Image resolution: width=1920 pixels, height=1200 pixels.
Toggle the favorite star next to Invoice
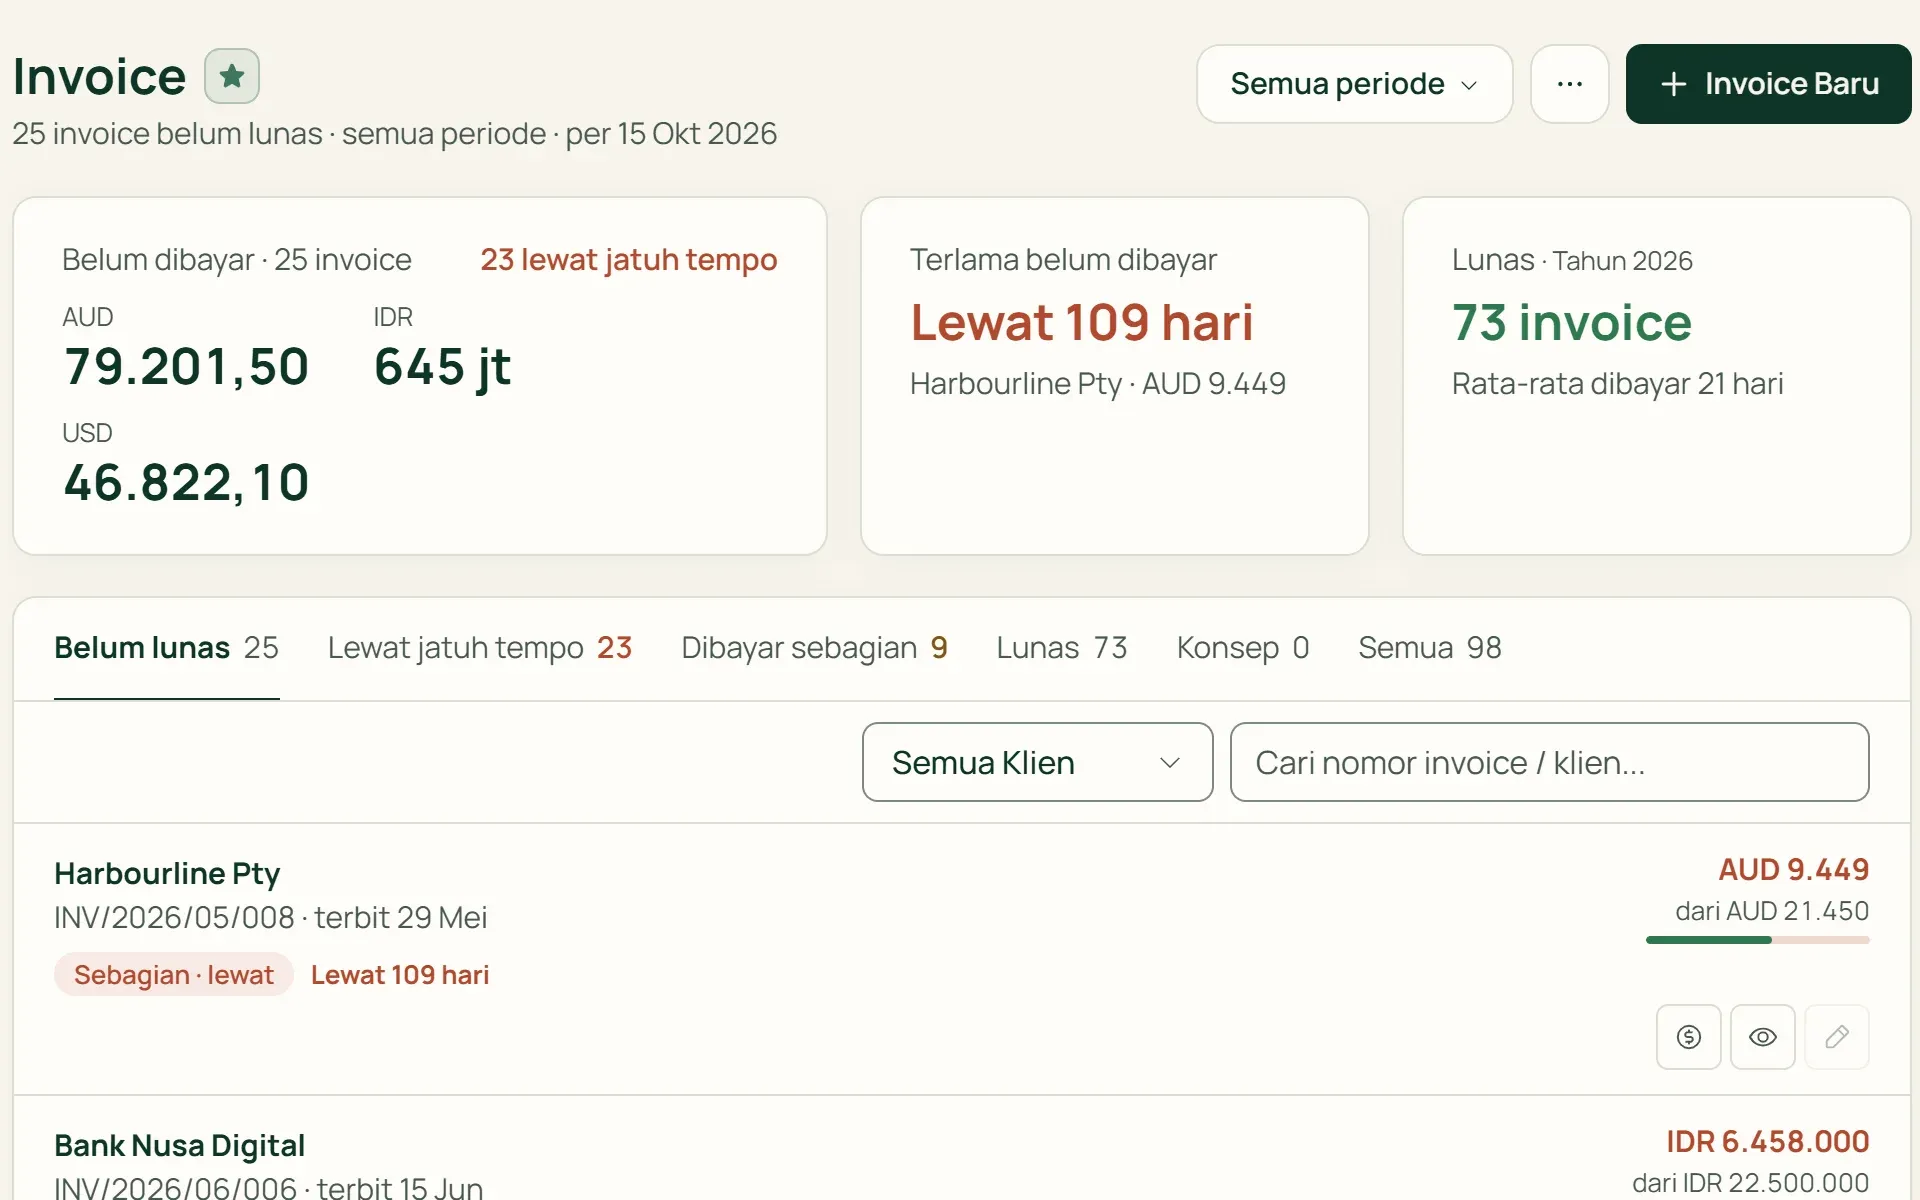pos(232,76)
